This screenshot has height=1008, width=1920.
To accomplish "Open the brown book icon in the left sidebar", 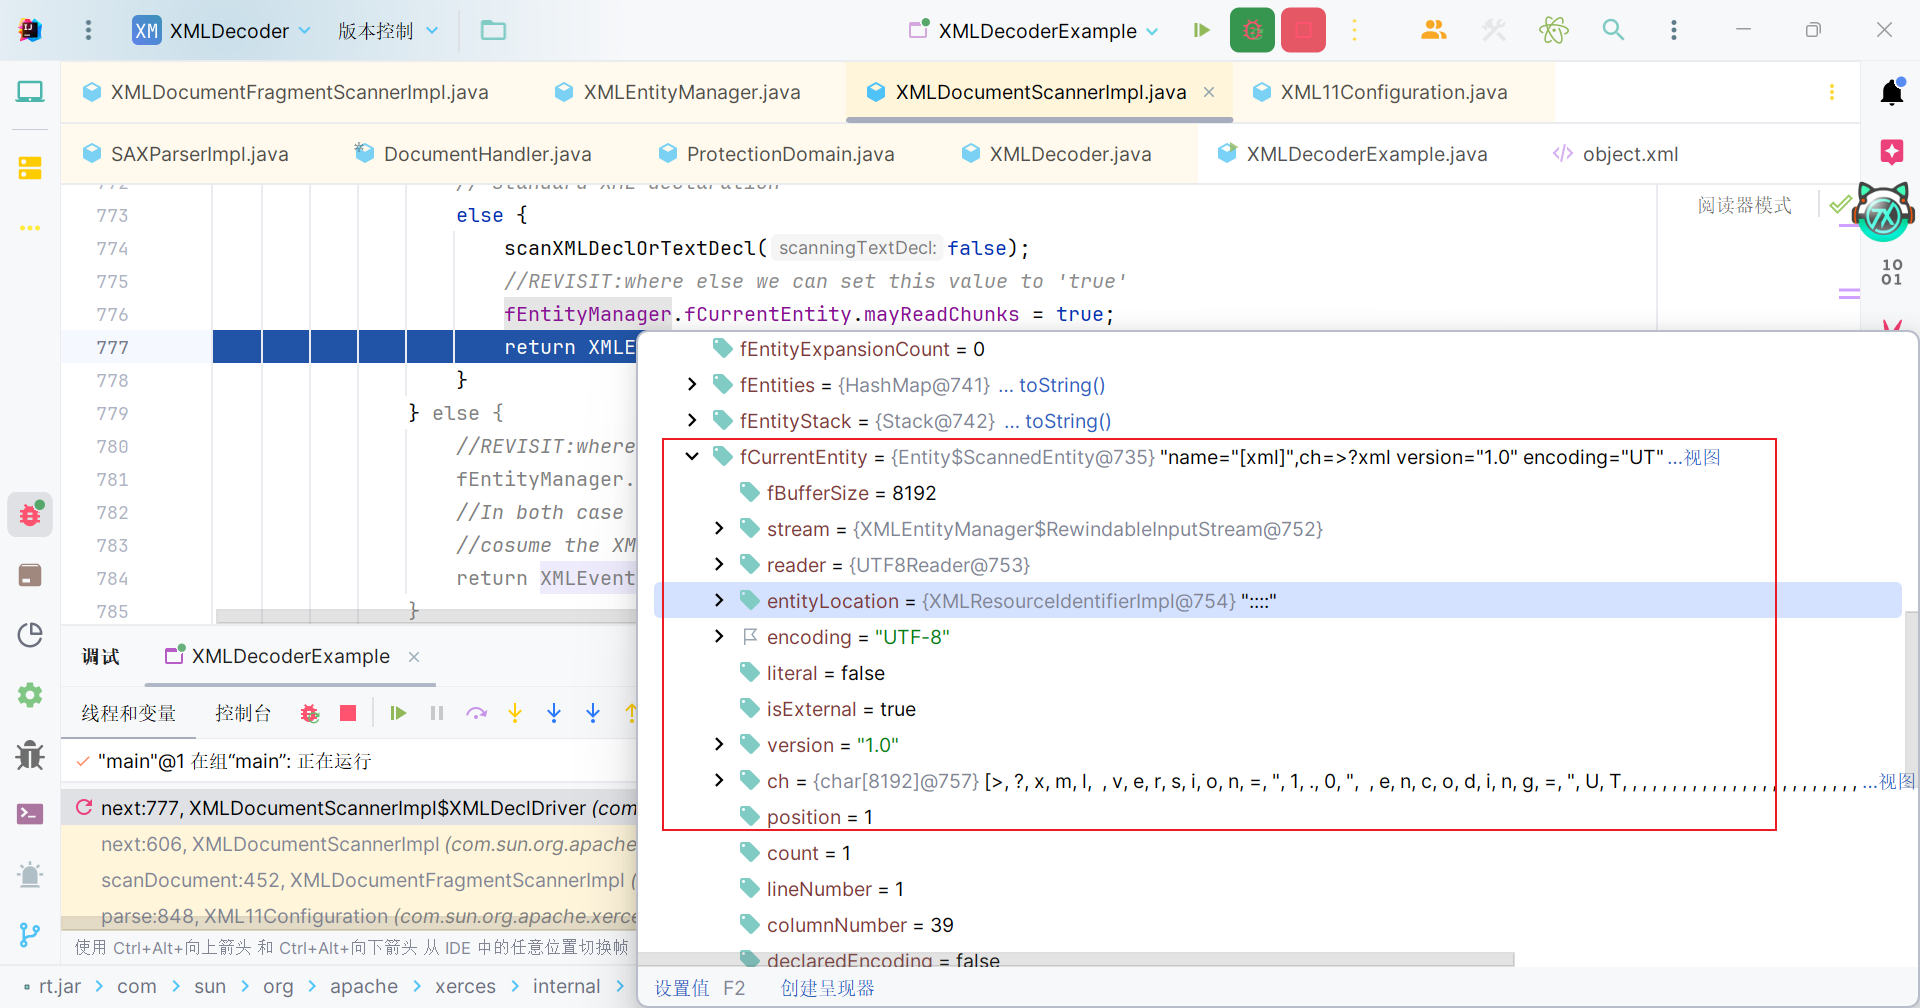I will 30,575.
